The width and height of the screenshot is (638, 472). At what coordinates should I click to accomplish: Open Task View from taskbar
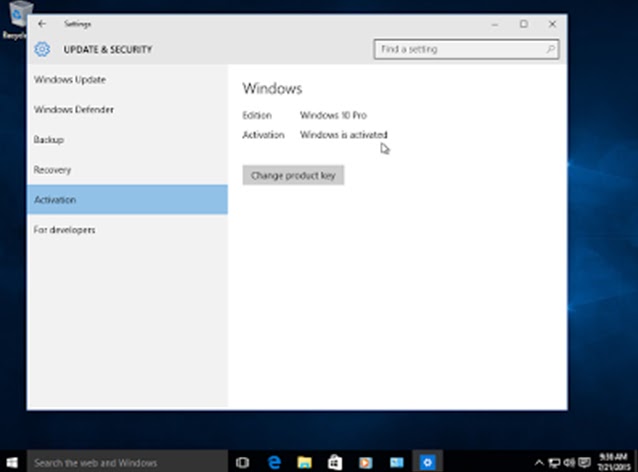[x=243, y=462]
